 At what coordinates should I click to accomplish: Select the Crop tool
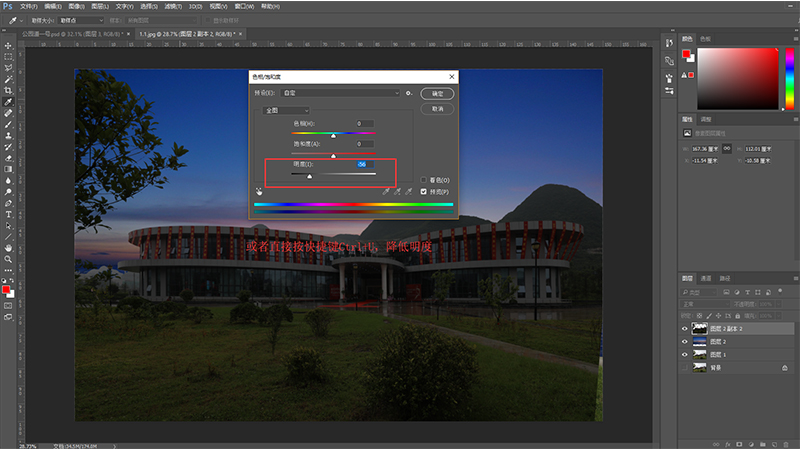tap(9, 91)
